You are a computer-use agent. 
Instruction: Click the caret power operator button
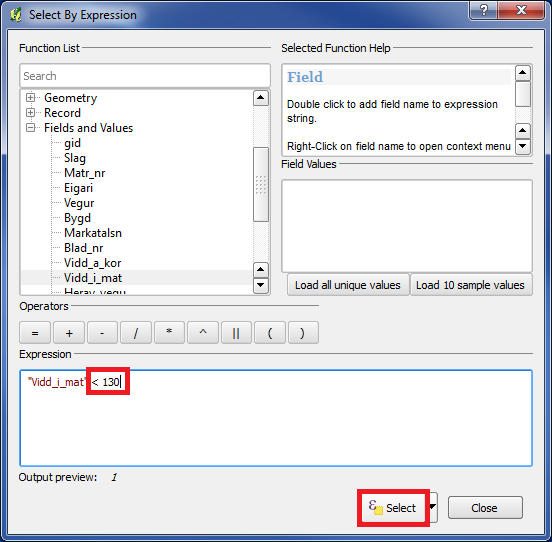[203, 332]
